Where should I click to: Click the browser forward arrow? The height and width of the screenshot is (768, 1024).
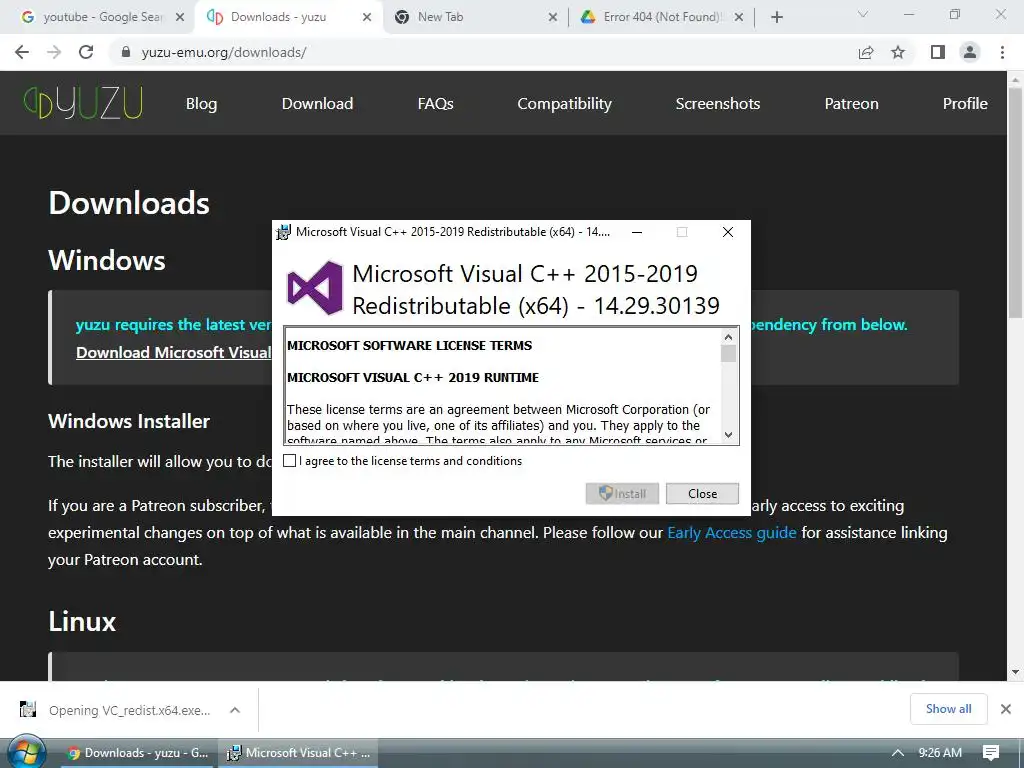[x=54, y=52]
